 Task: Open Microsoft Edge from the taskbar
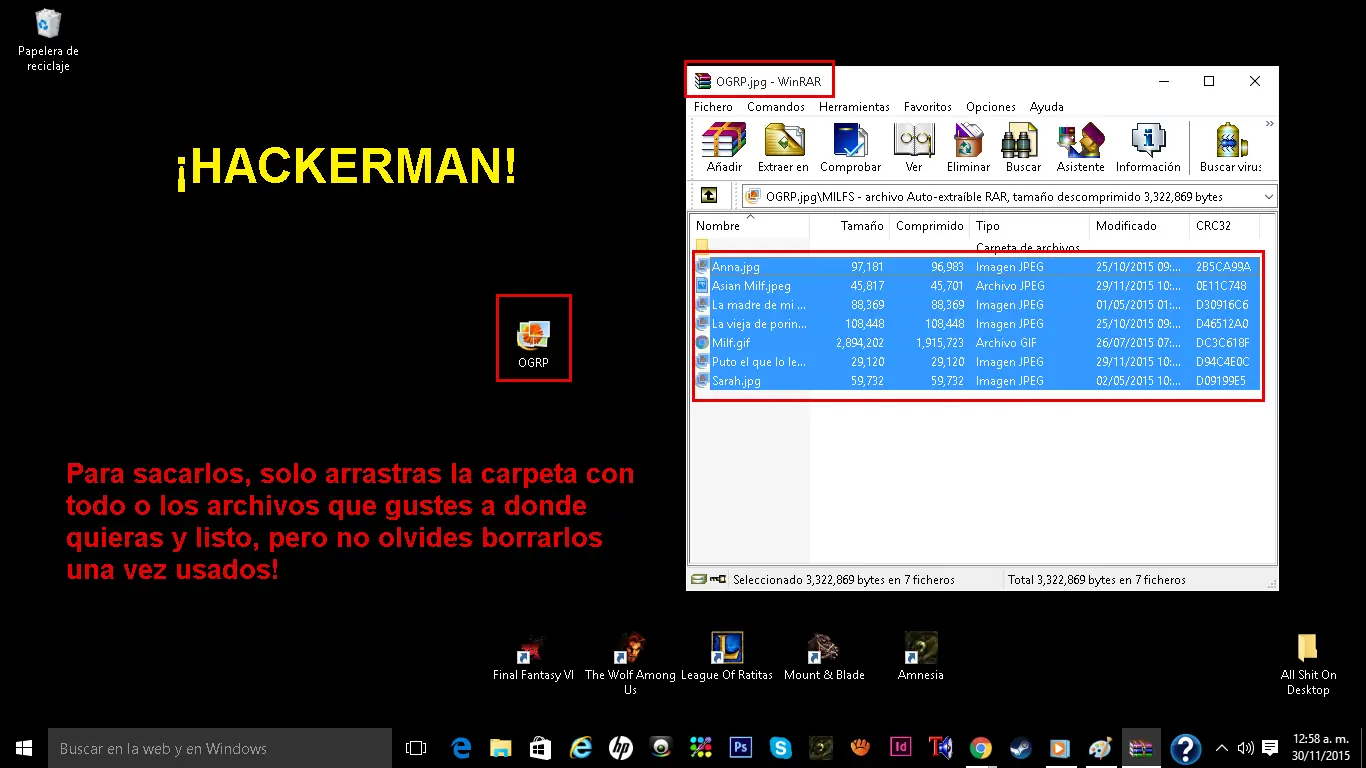pyautogui.click(x=461, y=748)
